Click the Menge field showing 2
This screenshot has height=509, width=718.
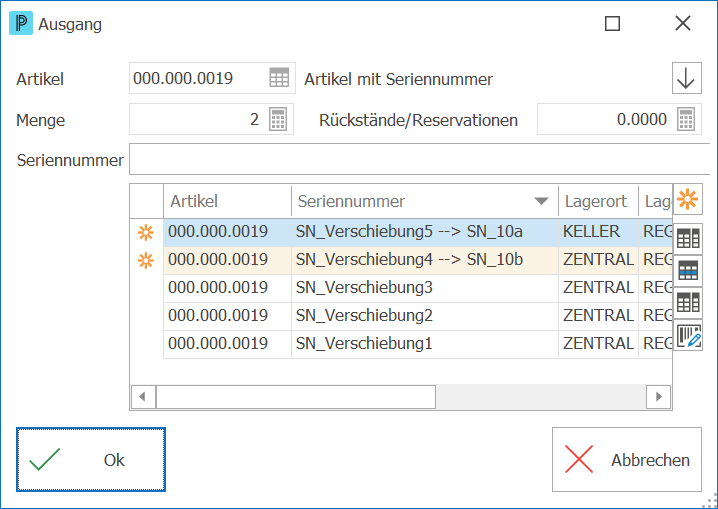pyautogui.click(x=211, y=119)
